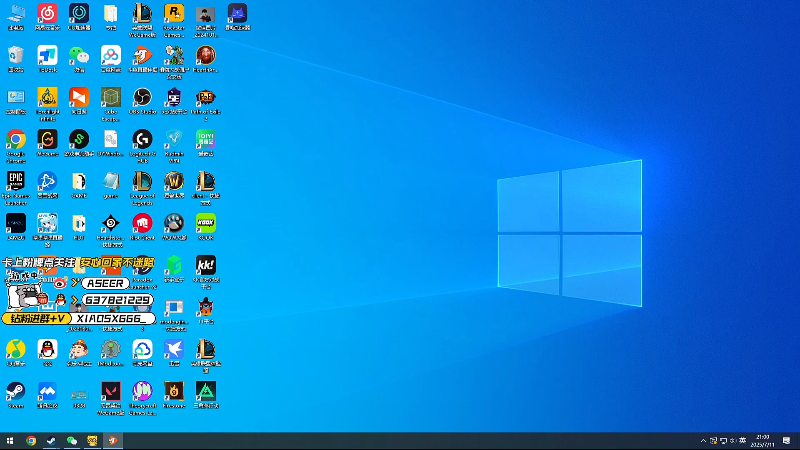Open the UU accelerator shortcut
800x450 pixels.
[x=79, y=14]
